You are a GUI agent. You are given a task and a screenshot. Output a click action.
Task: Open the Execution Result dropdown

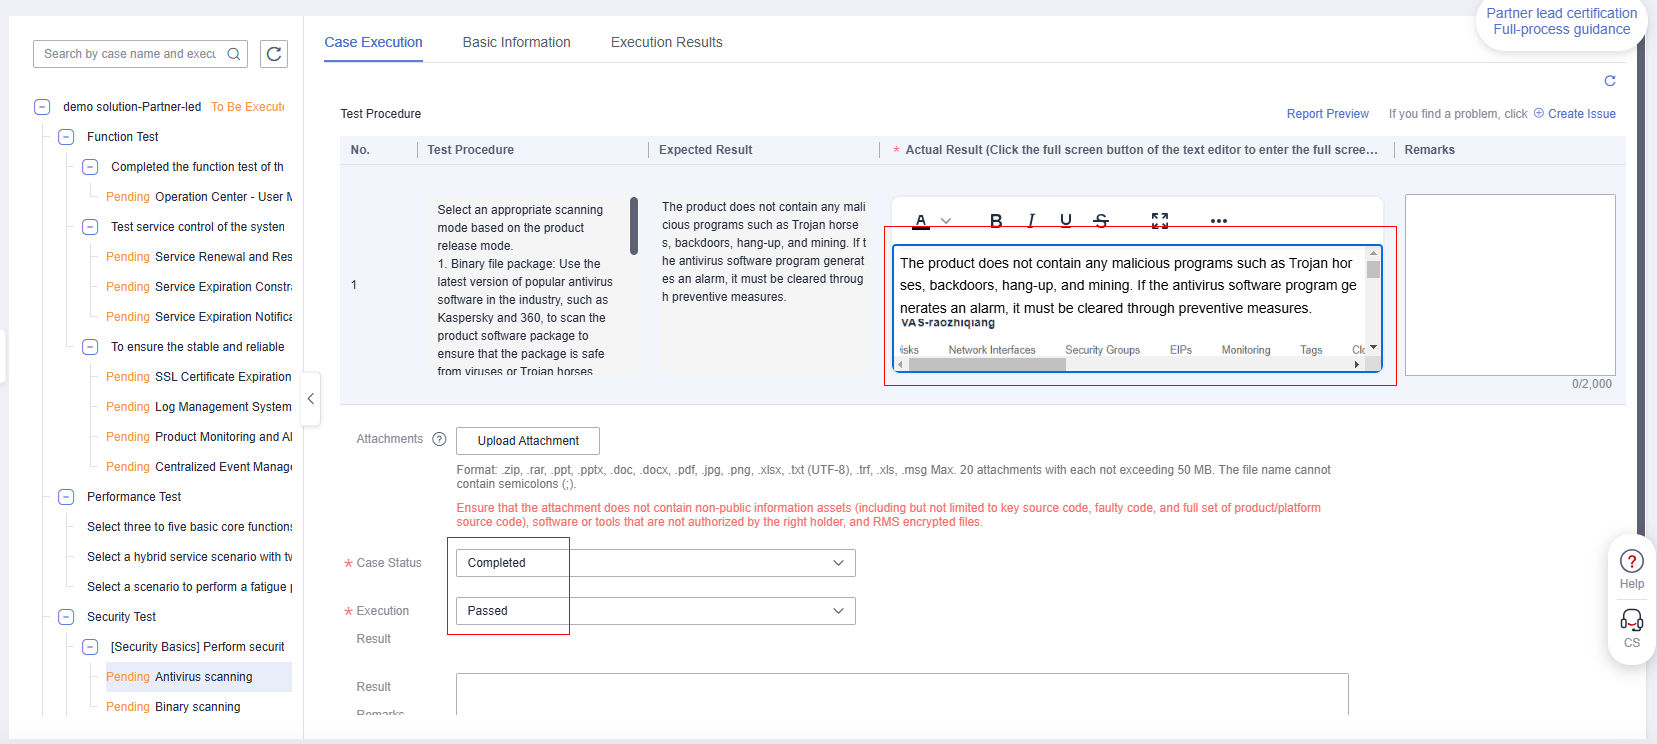point(655,611)
